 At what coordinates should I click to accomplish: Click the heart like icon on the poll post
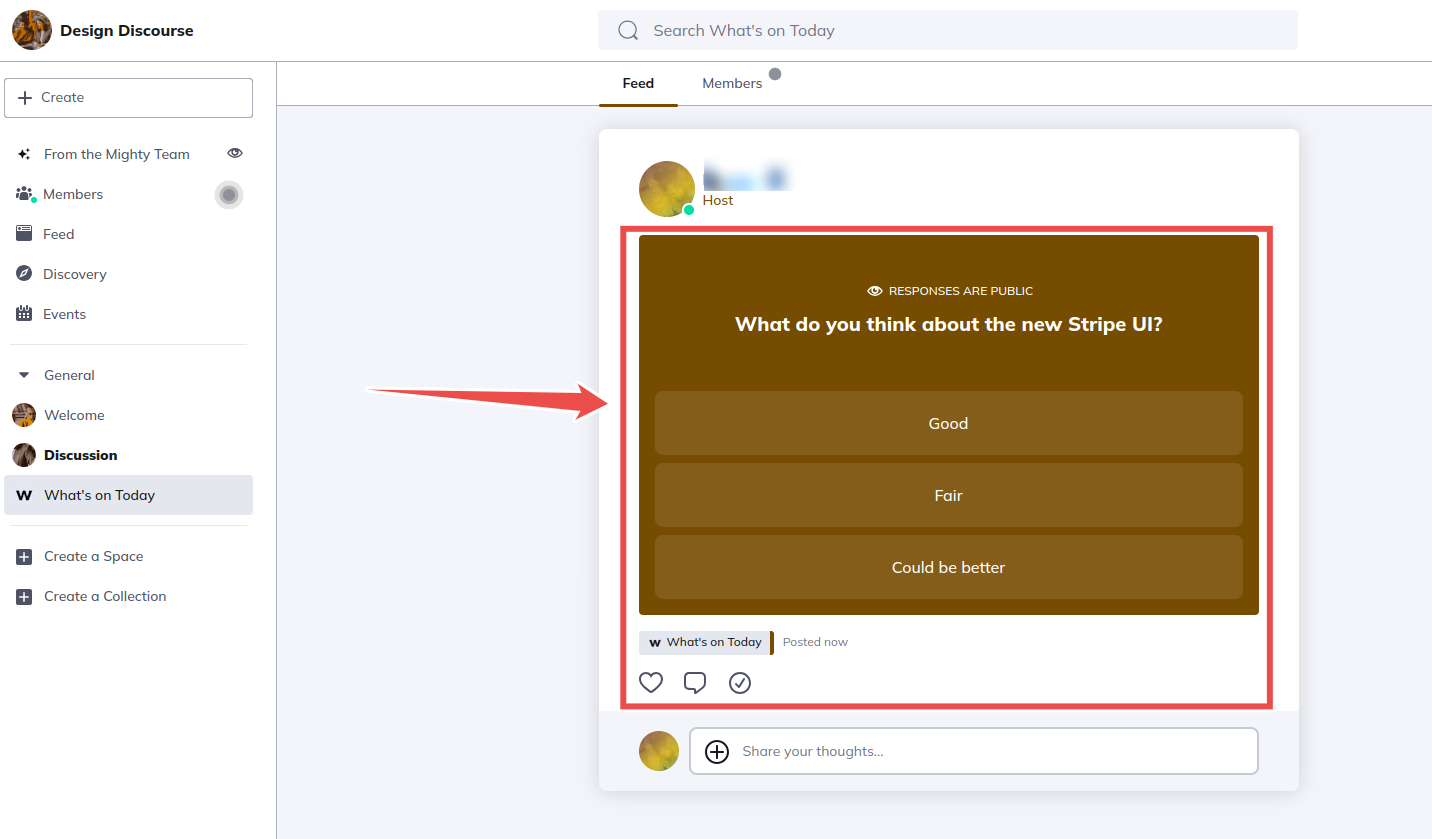[x=651, y=683]
